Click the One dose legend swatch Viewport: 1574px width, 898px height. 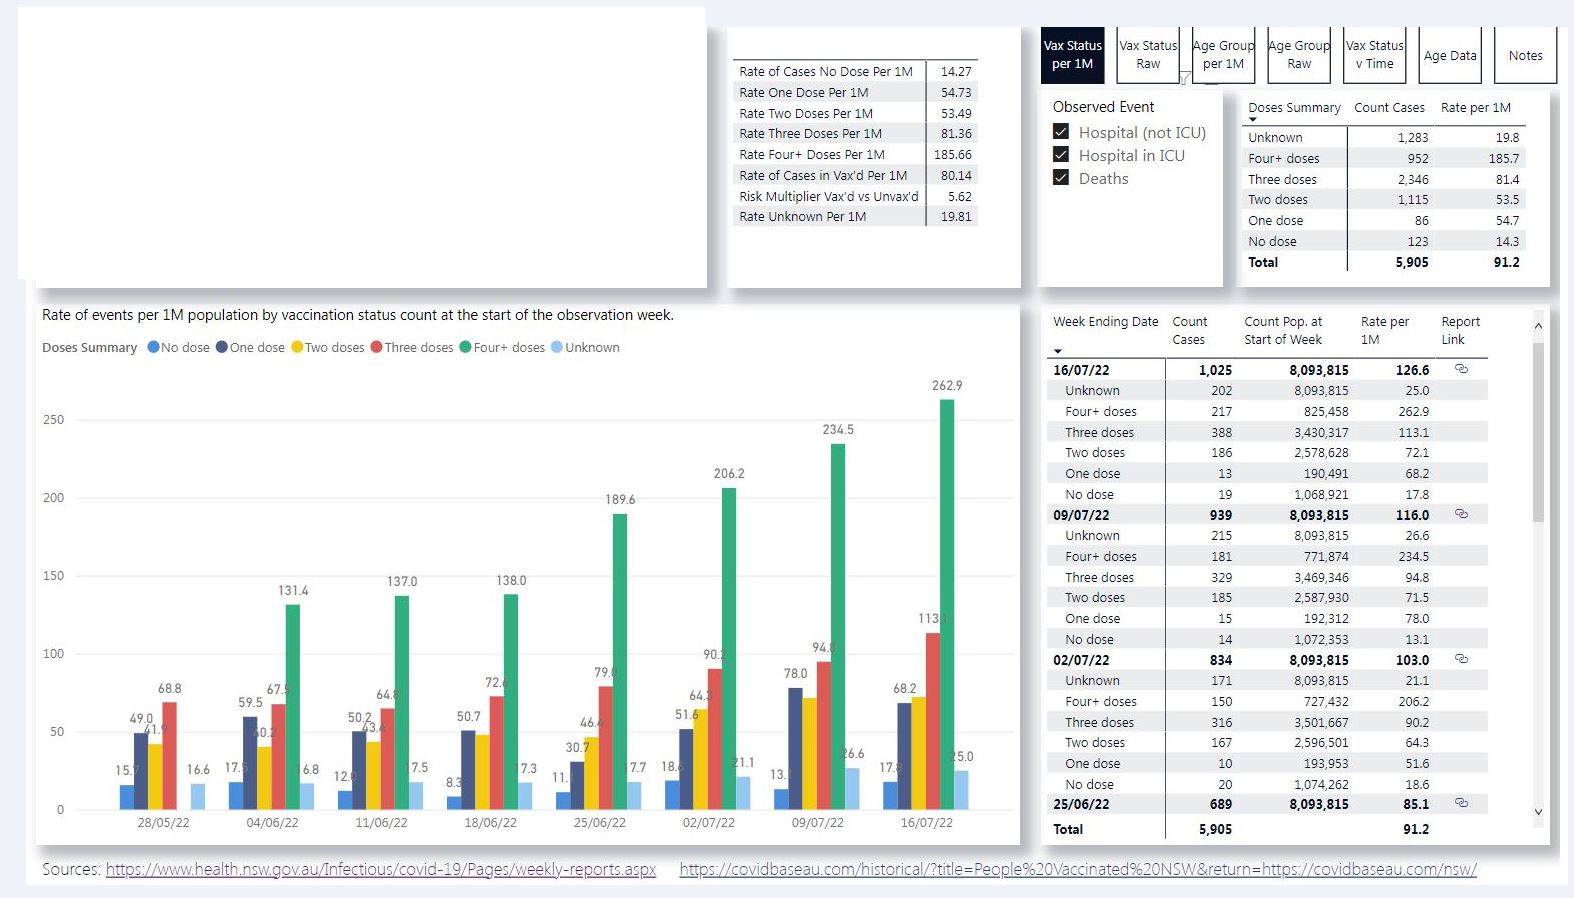pos(222,347)
